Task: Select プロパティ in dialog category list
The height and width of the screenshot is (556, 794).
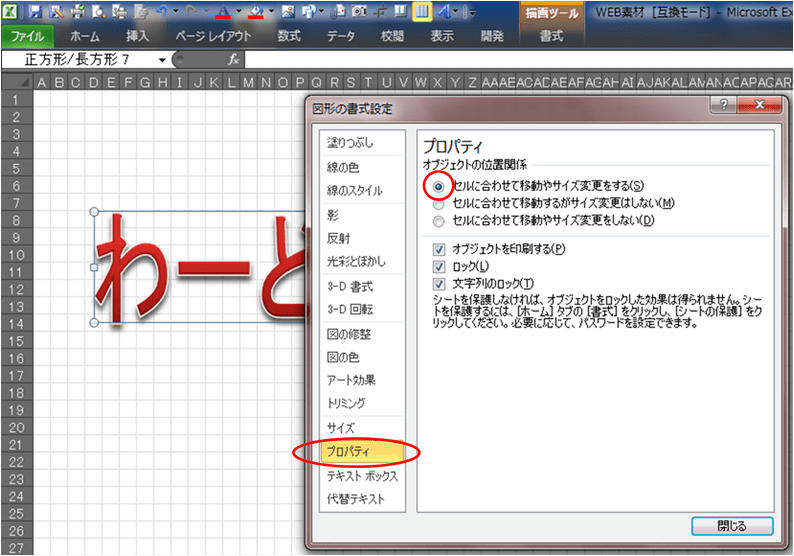Action: (363, 451)
